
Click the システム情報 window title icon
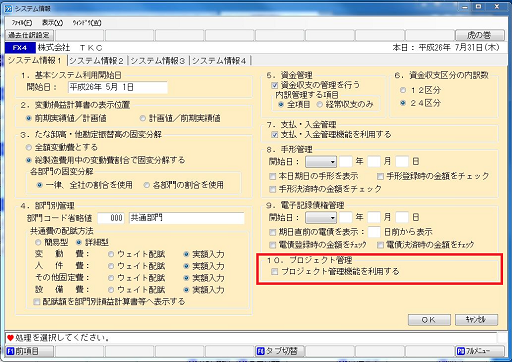click(8, 8)
